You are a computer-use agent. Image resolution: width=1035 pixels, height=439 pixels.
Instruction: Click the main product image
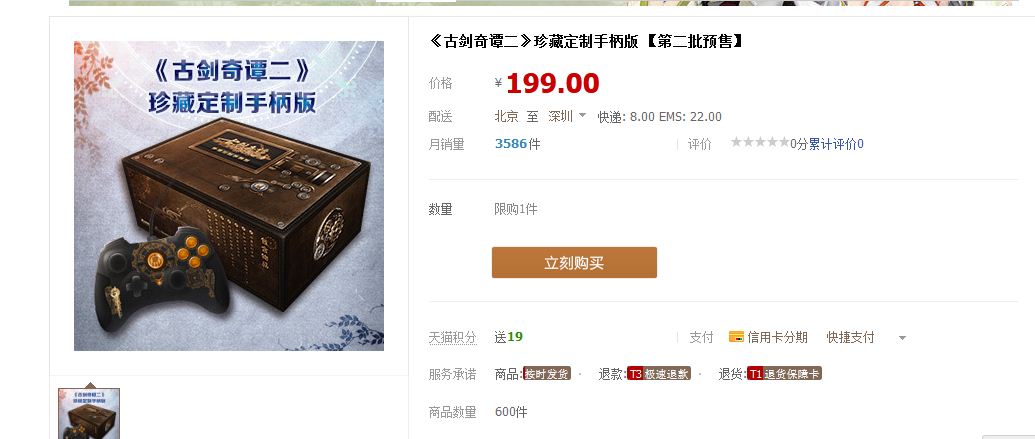coord(229,196)
